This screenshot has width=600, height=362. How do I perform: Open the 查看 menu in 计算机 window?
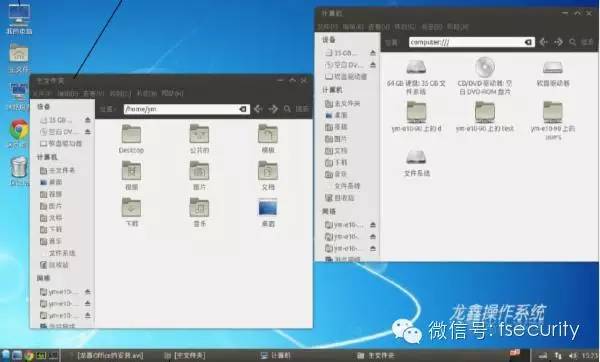coord(379,27)
